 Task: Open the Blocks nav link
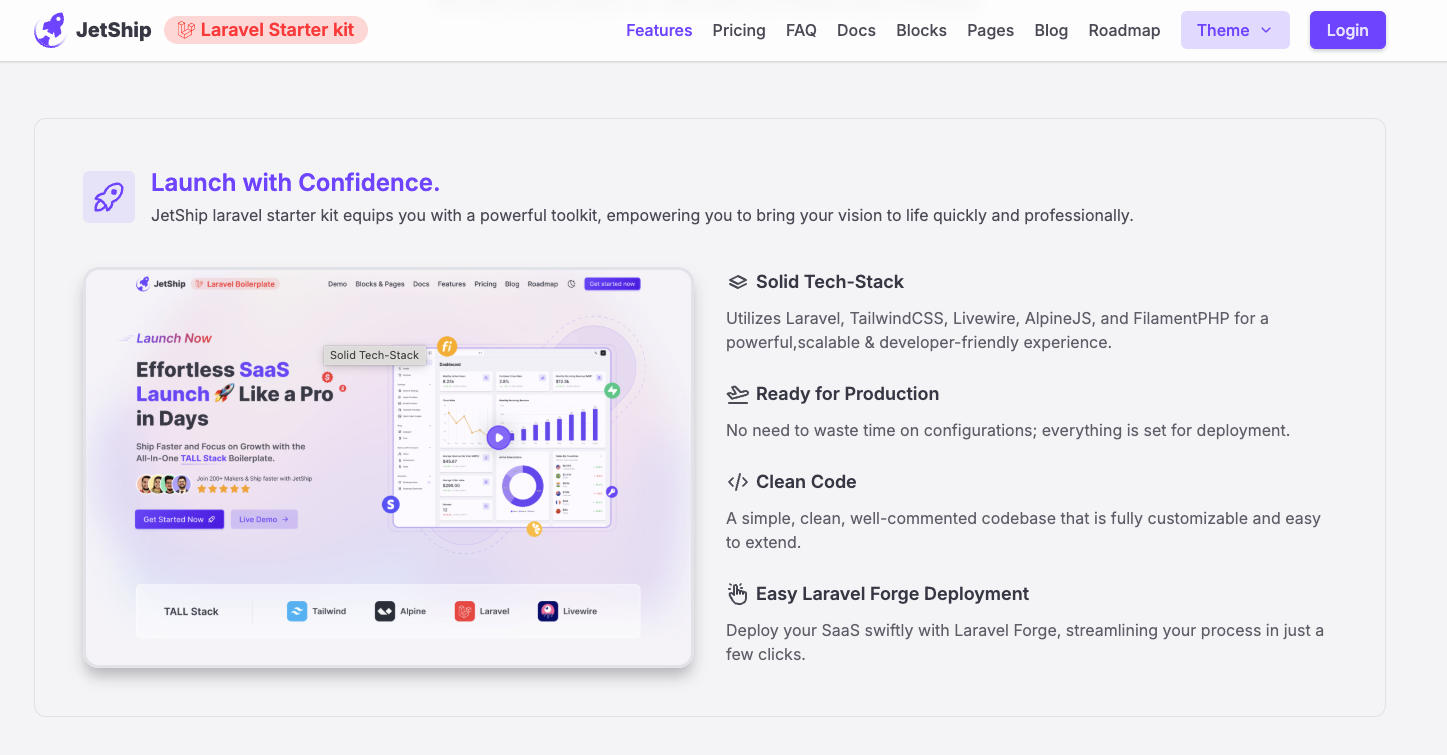point(921,30)
